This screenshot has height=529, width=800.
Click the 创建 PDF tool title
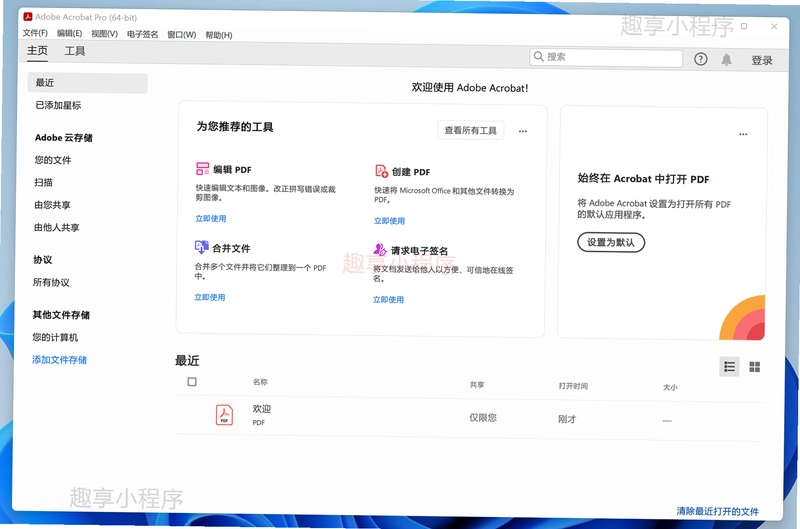[x=411, y=172]
